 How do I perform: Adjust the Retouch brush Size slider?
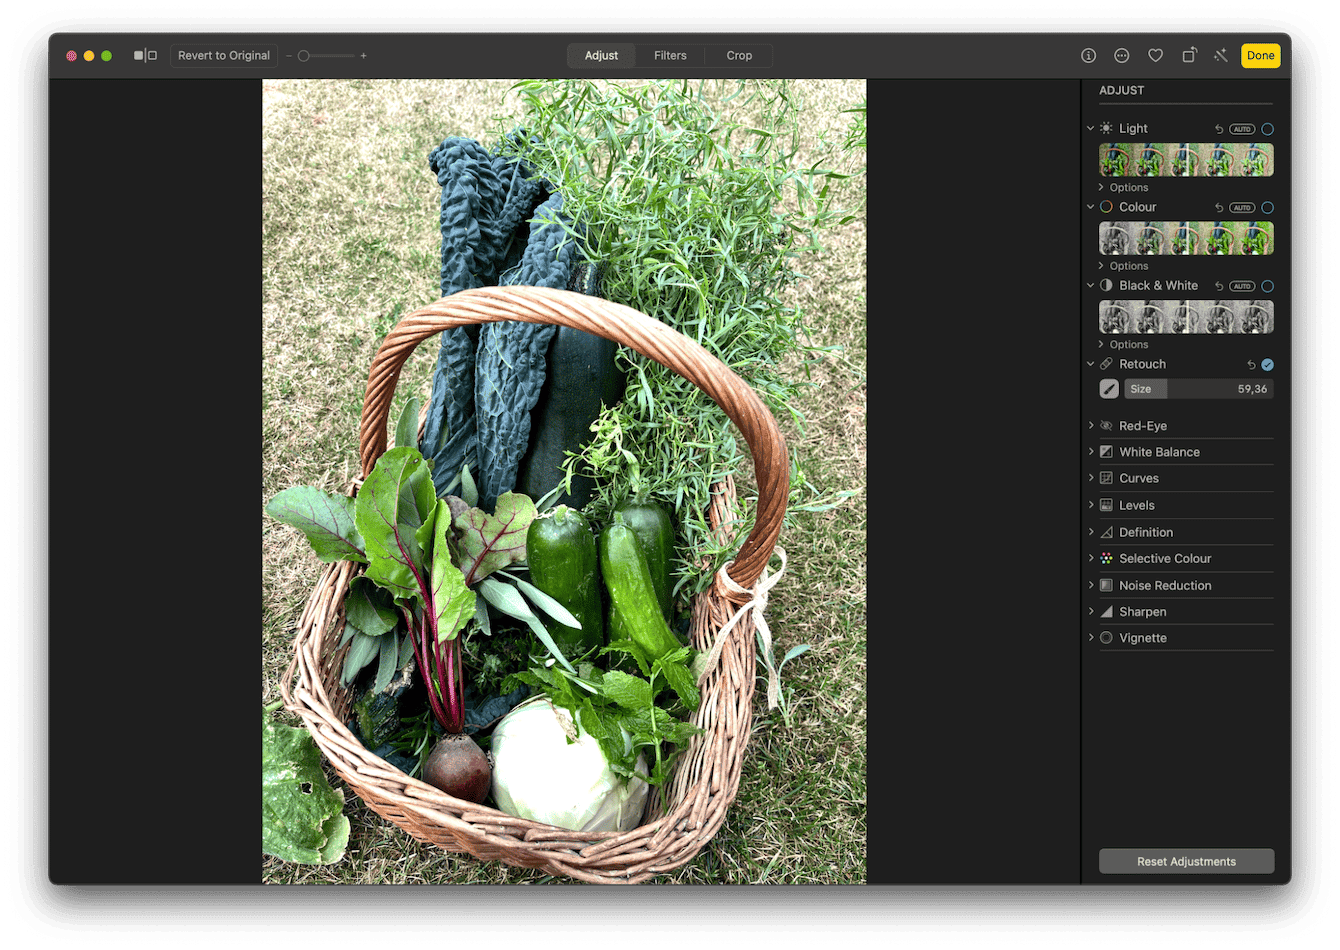coord(1200,388)
